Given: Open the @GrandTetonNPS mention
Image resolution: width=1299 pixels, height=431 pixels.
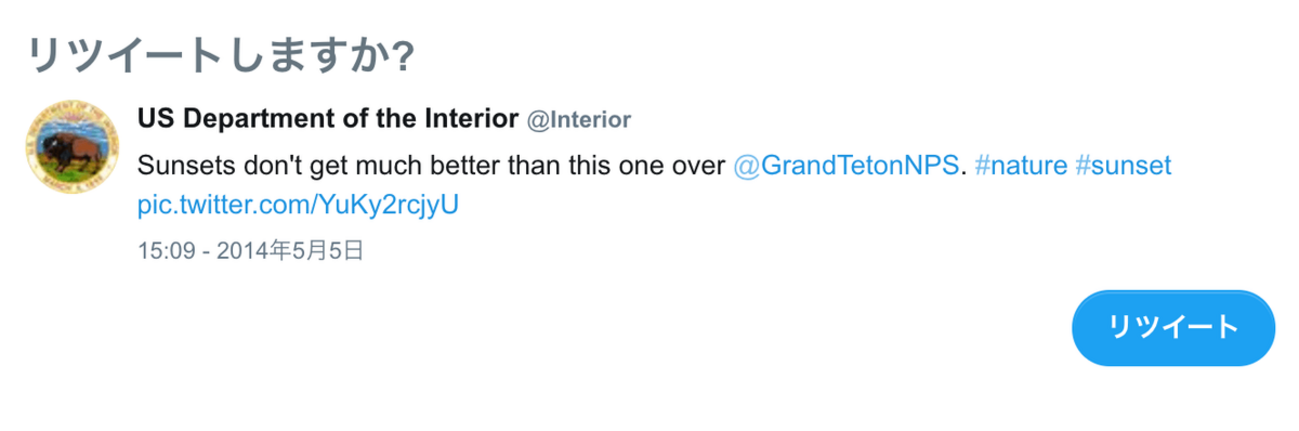Looking at the screenshot, I should 846,164.
